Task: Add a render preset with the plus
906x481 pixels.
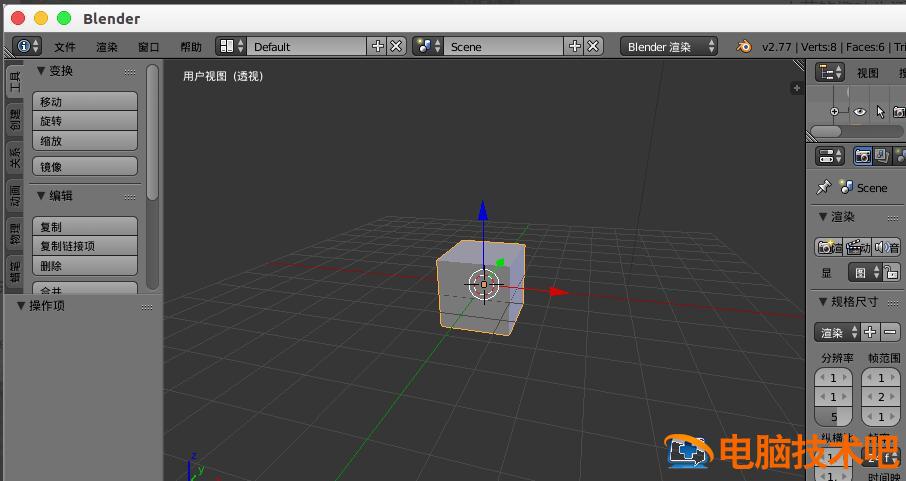Action: [x=870, y=332]
